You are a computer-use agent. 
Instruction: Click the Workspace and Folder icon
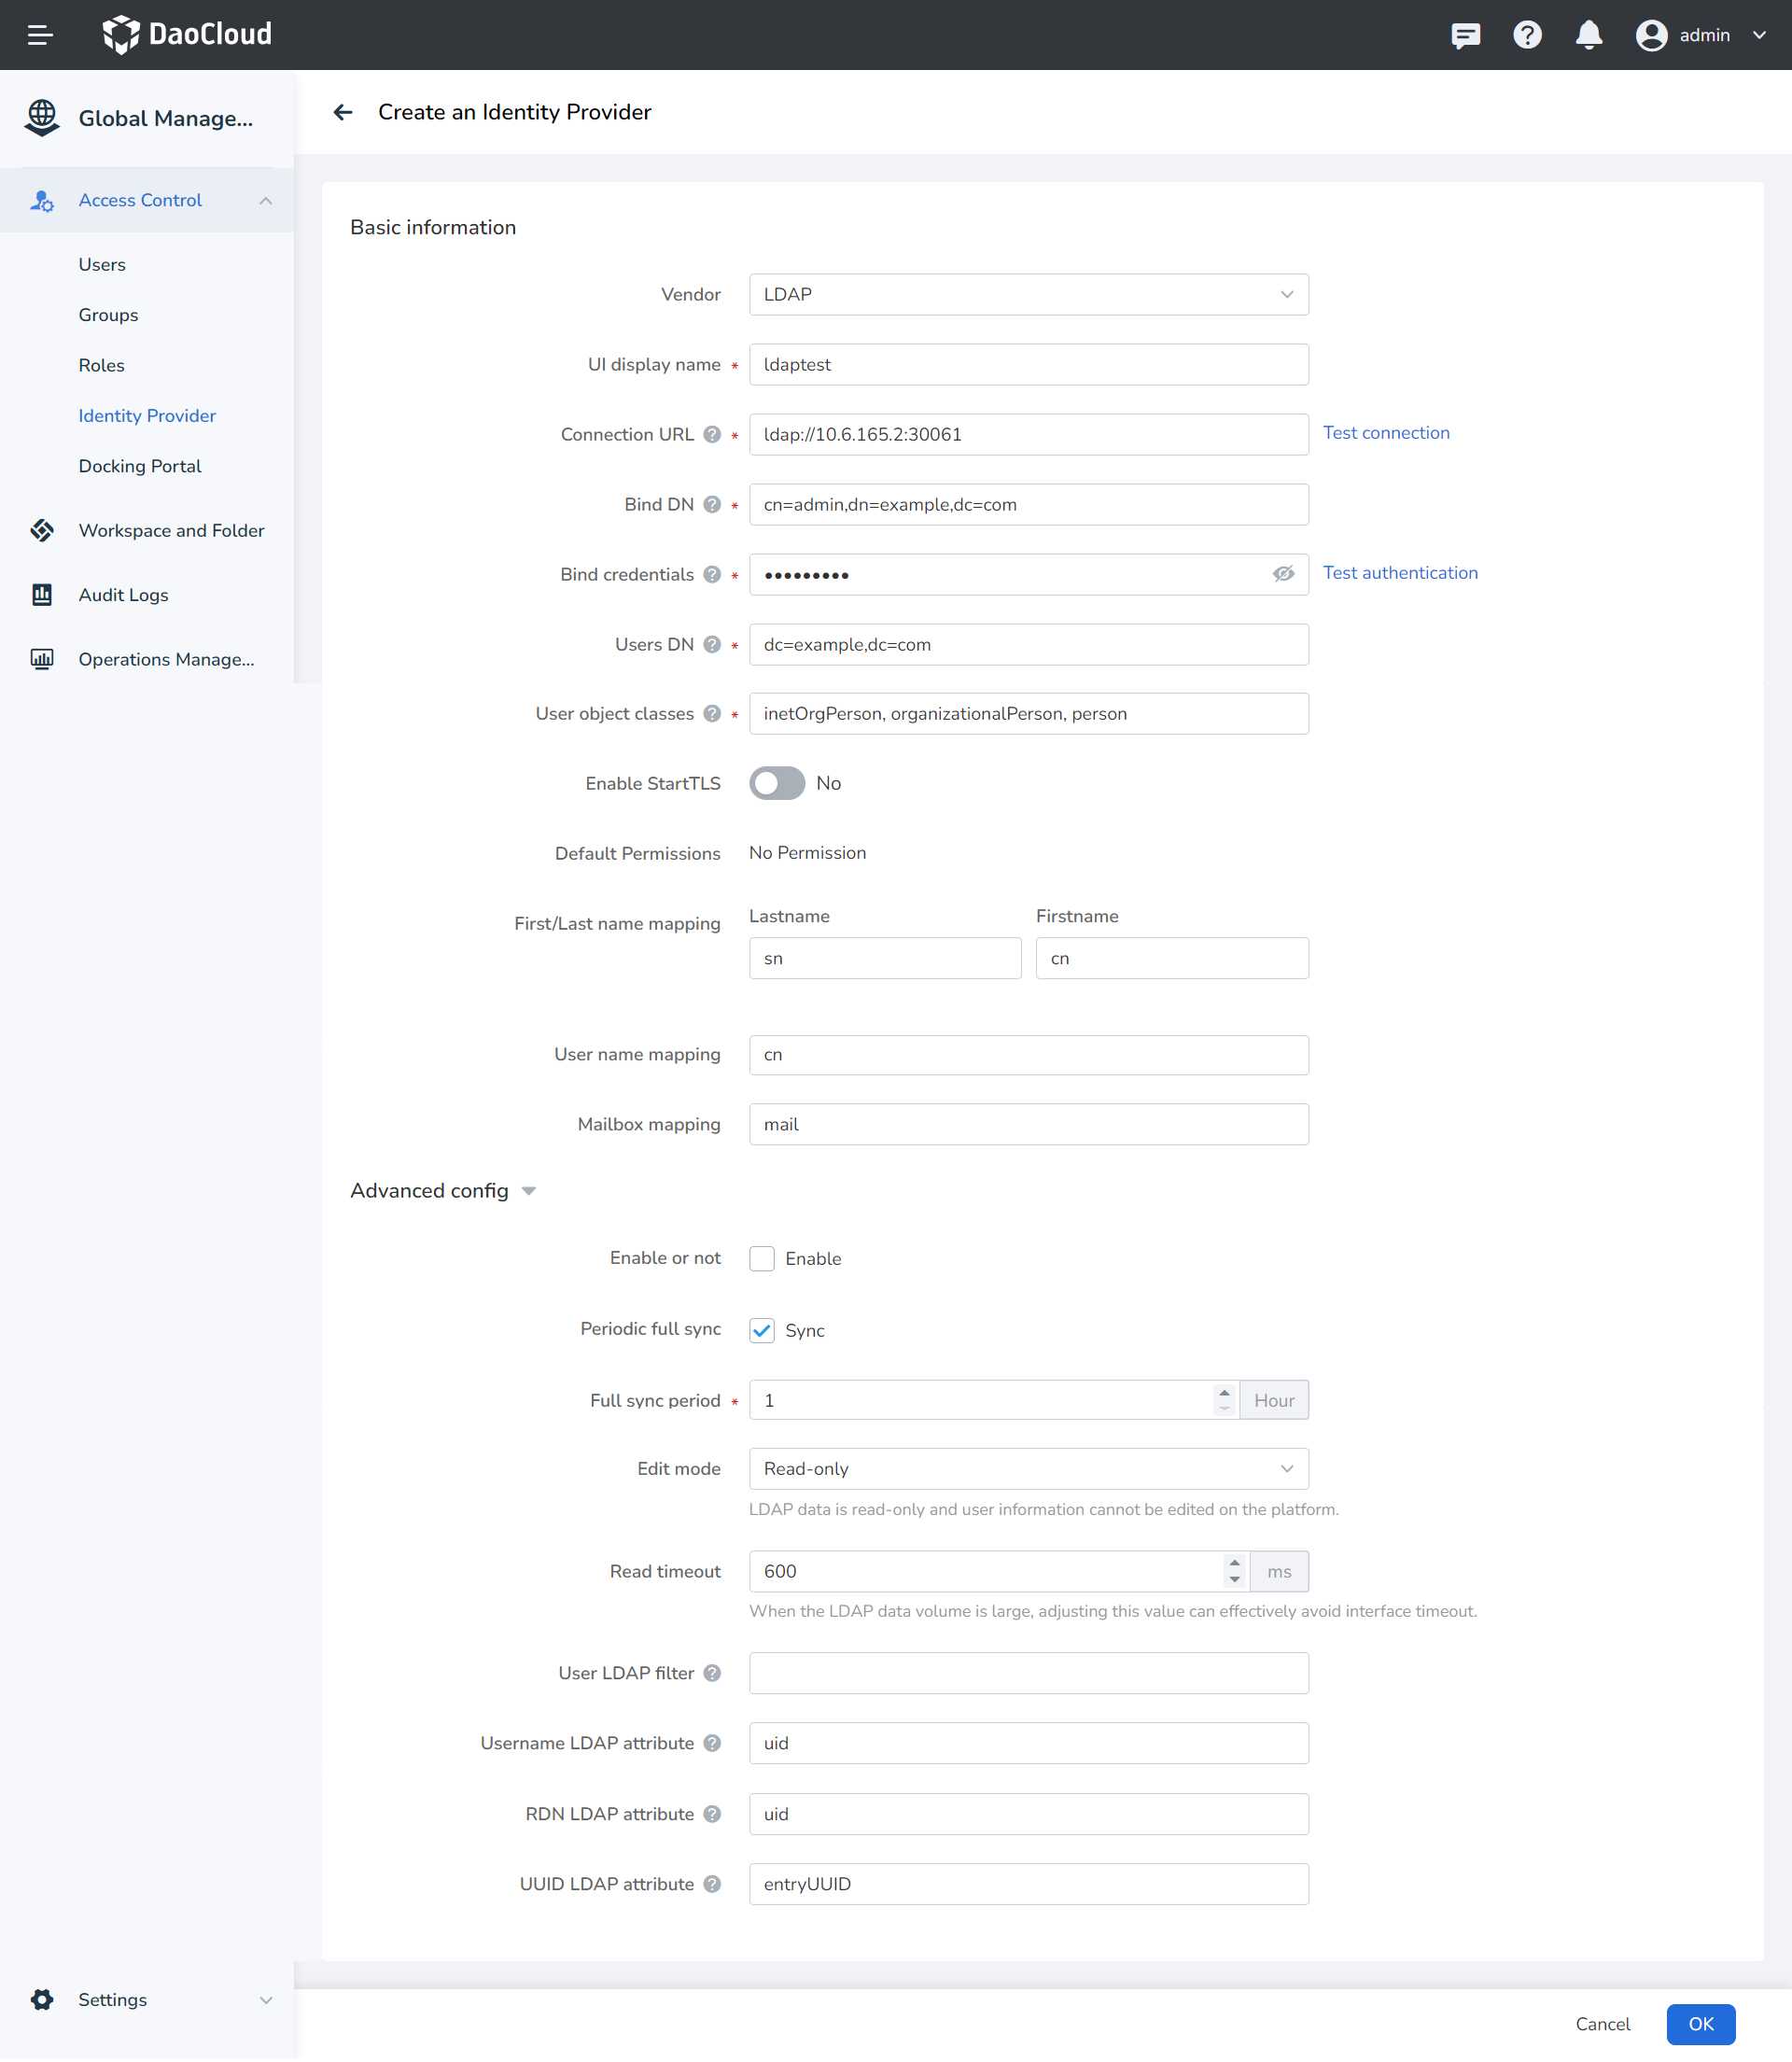coord(42,529)
